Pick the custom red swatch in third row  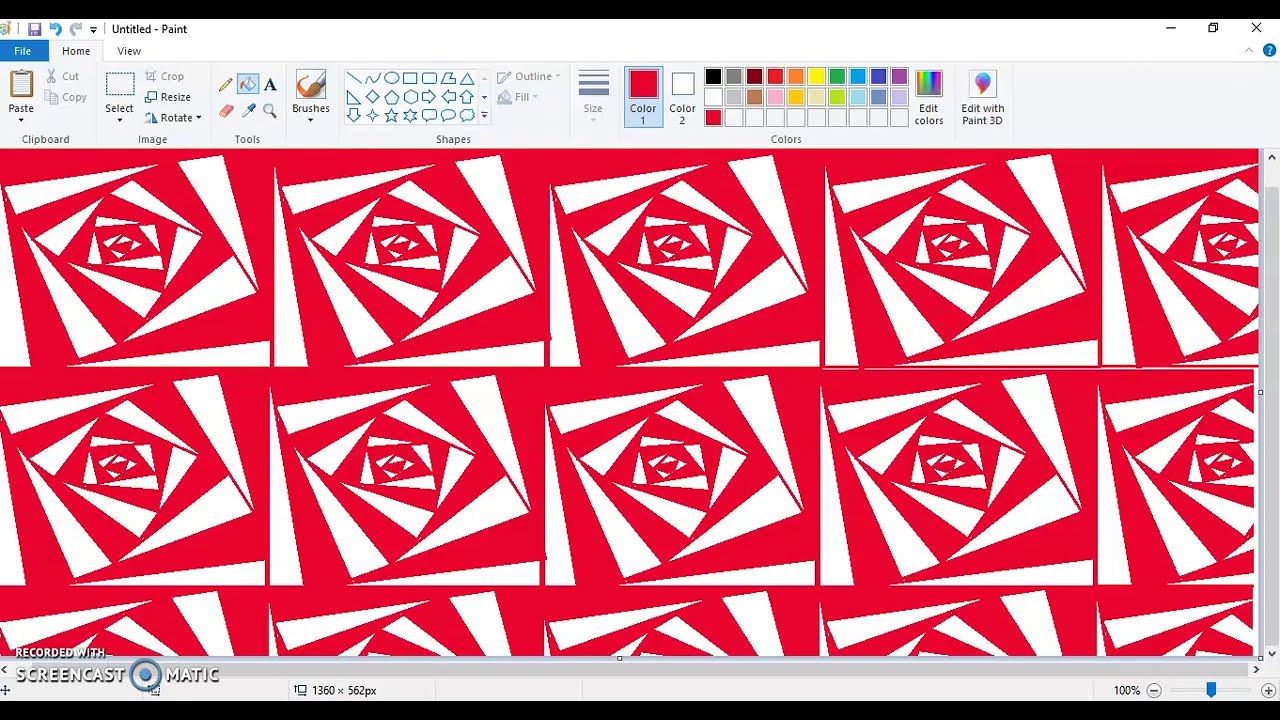pos(713,118)
